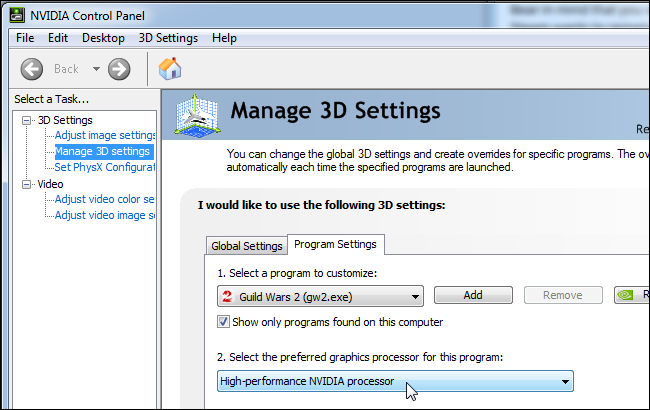Collapse the Video tree node
Screen dimensions: 650x410
pos(27,184)
